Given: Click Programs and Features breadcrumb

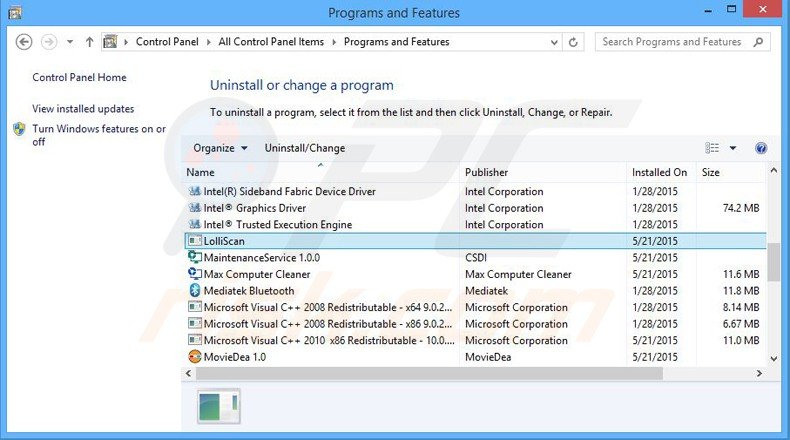Looking at the screenshot, I should pyautogui.click(x=397, y=42).
